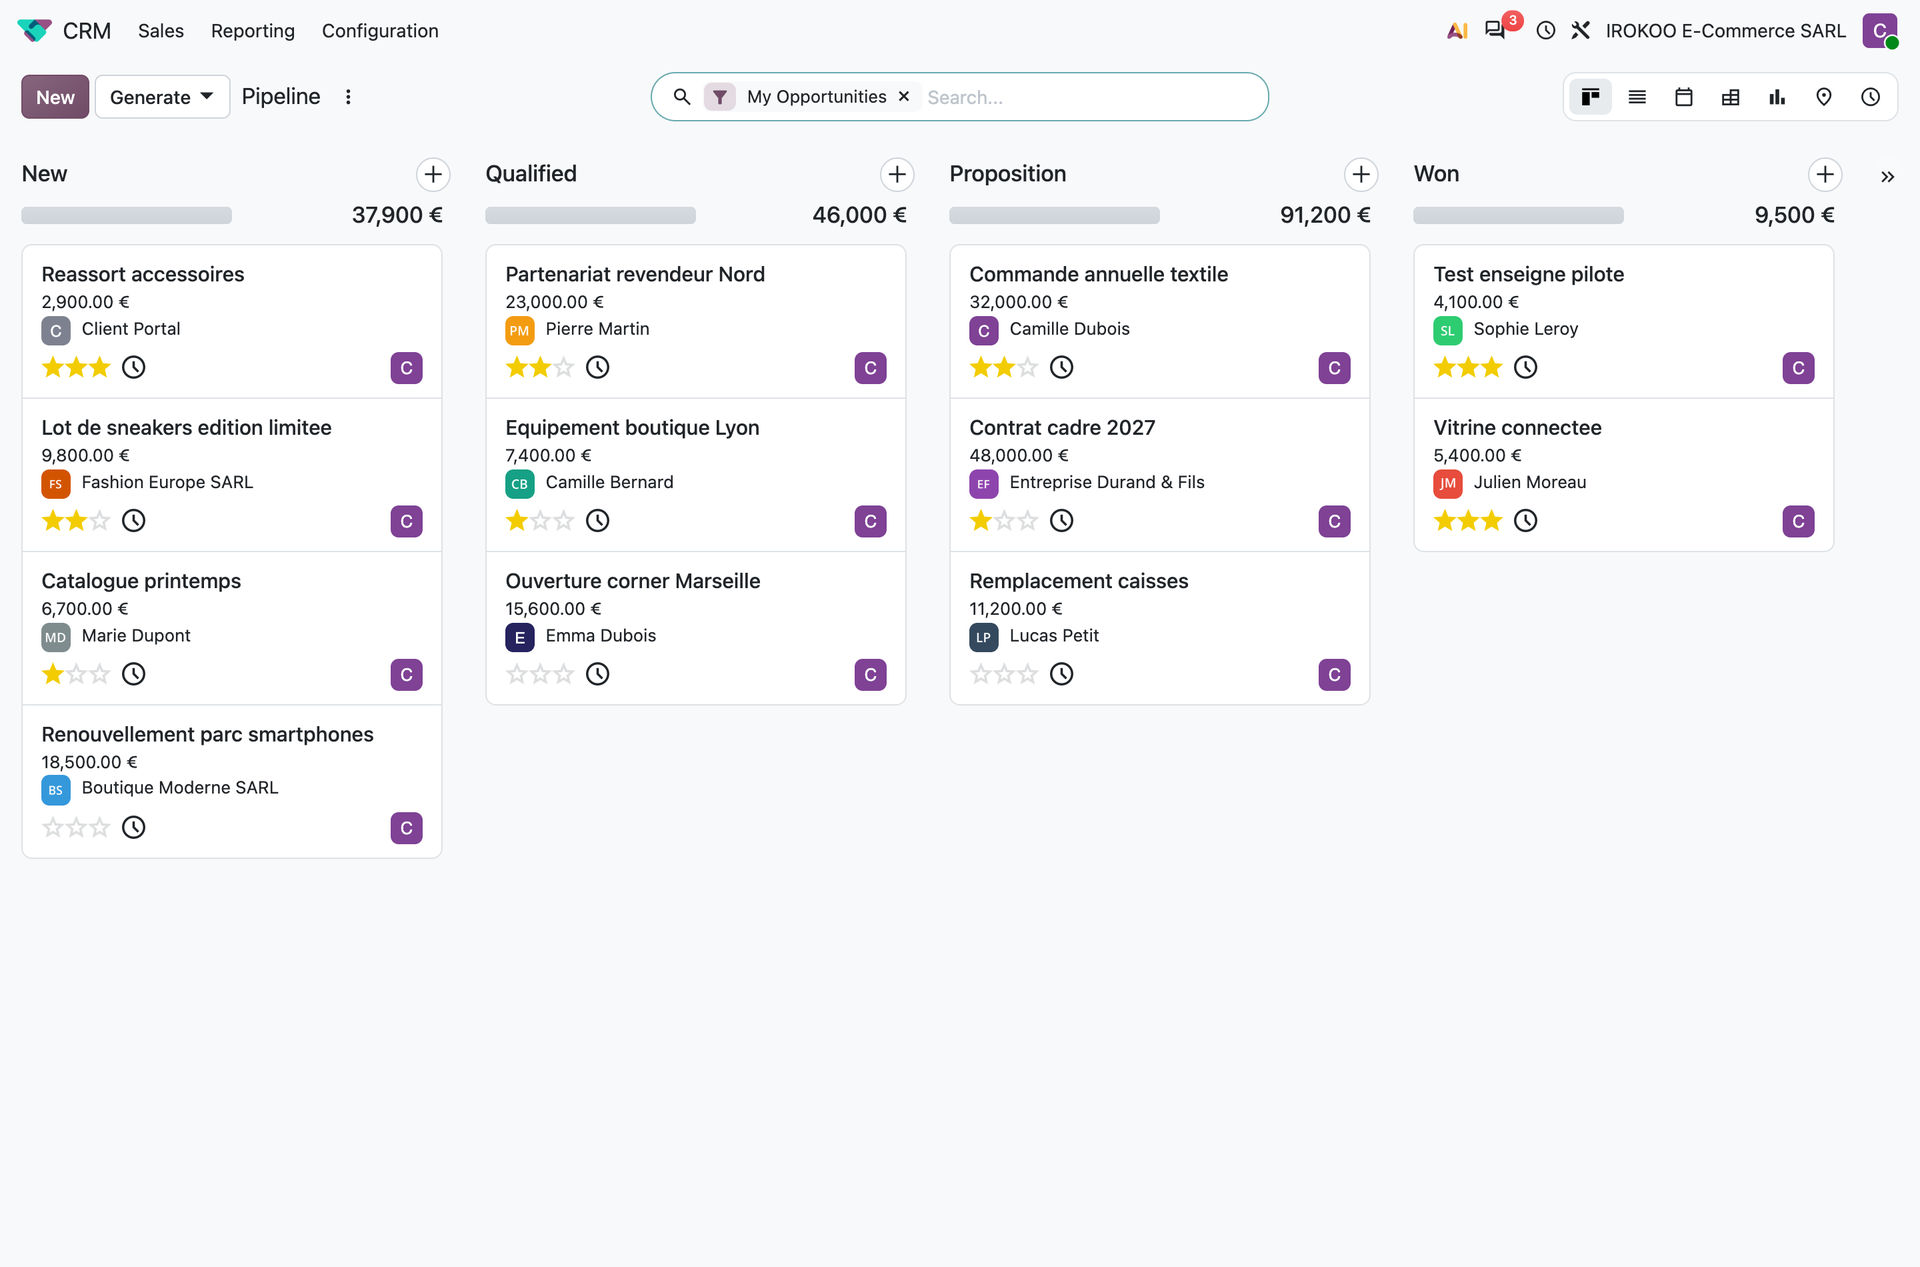Show the map view
This screenshot has height=1267, width=1920.
1824,97
